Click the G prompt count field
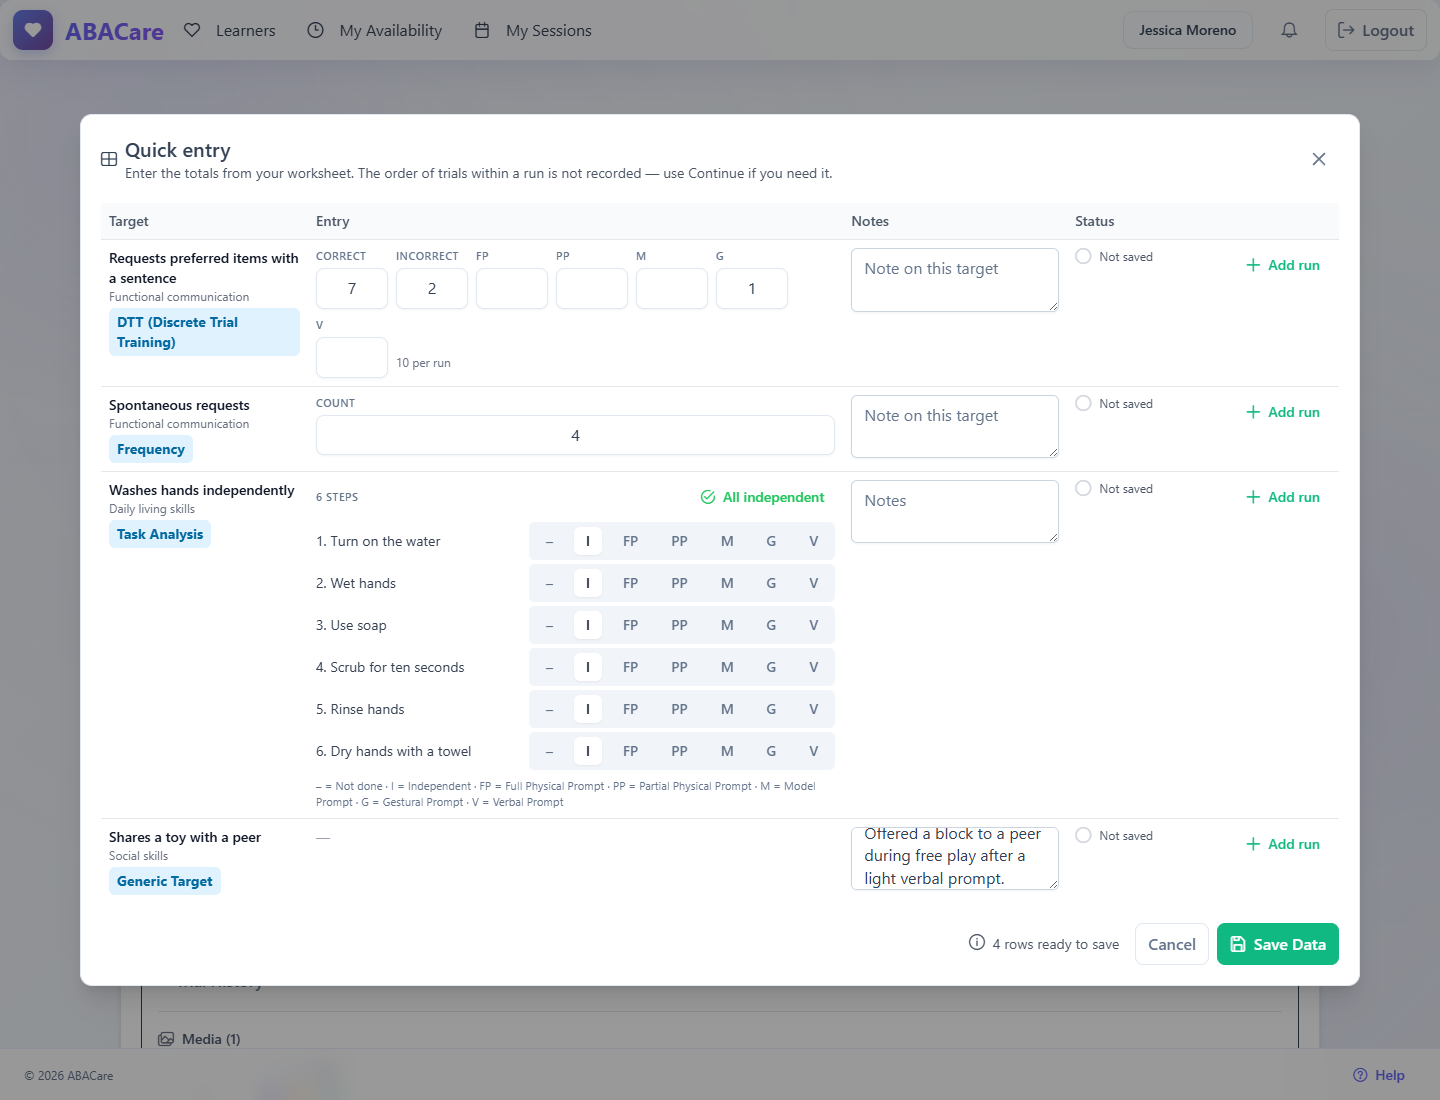Viewport: 1440px width, 1100px height. [x=752, y=288]
